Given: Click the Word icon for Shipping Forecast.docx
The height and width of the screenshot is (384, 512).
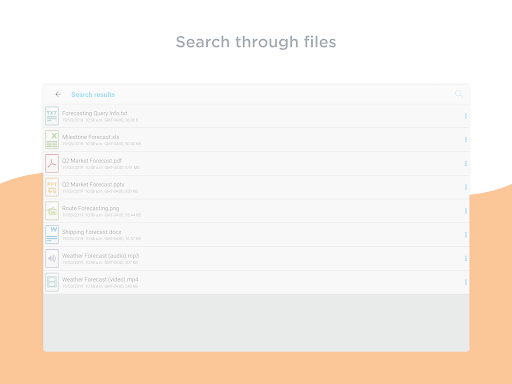Looking at the screenshot, I should tap(52, 234).
